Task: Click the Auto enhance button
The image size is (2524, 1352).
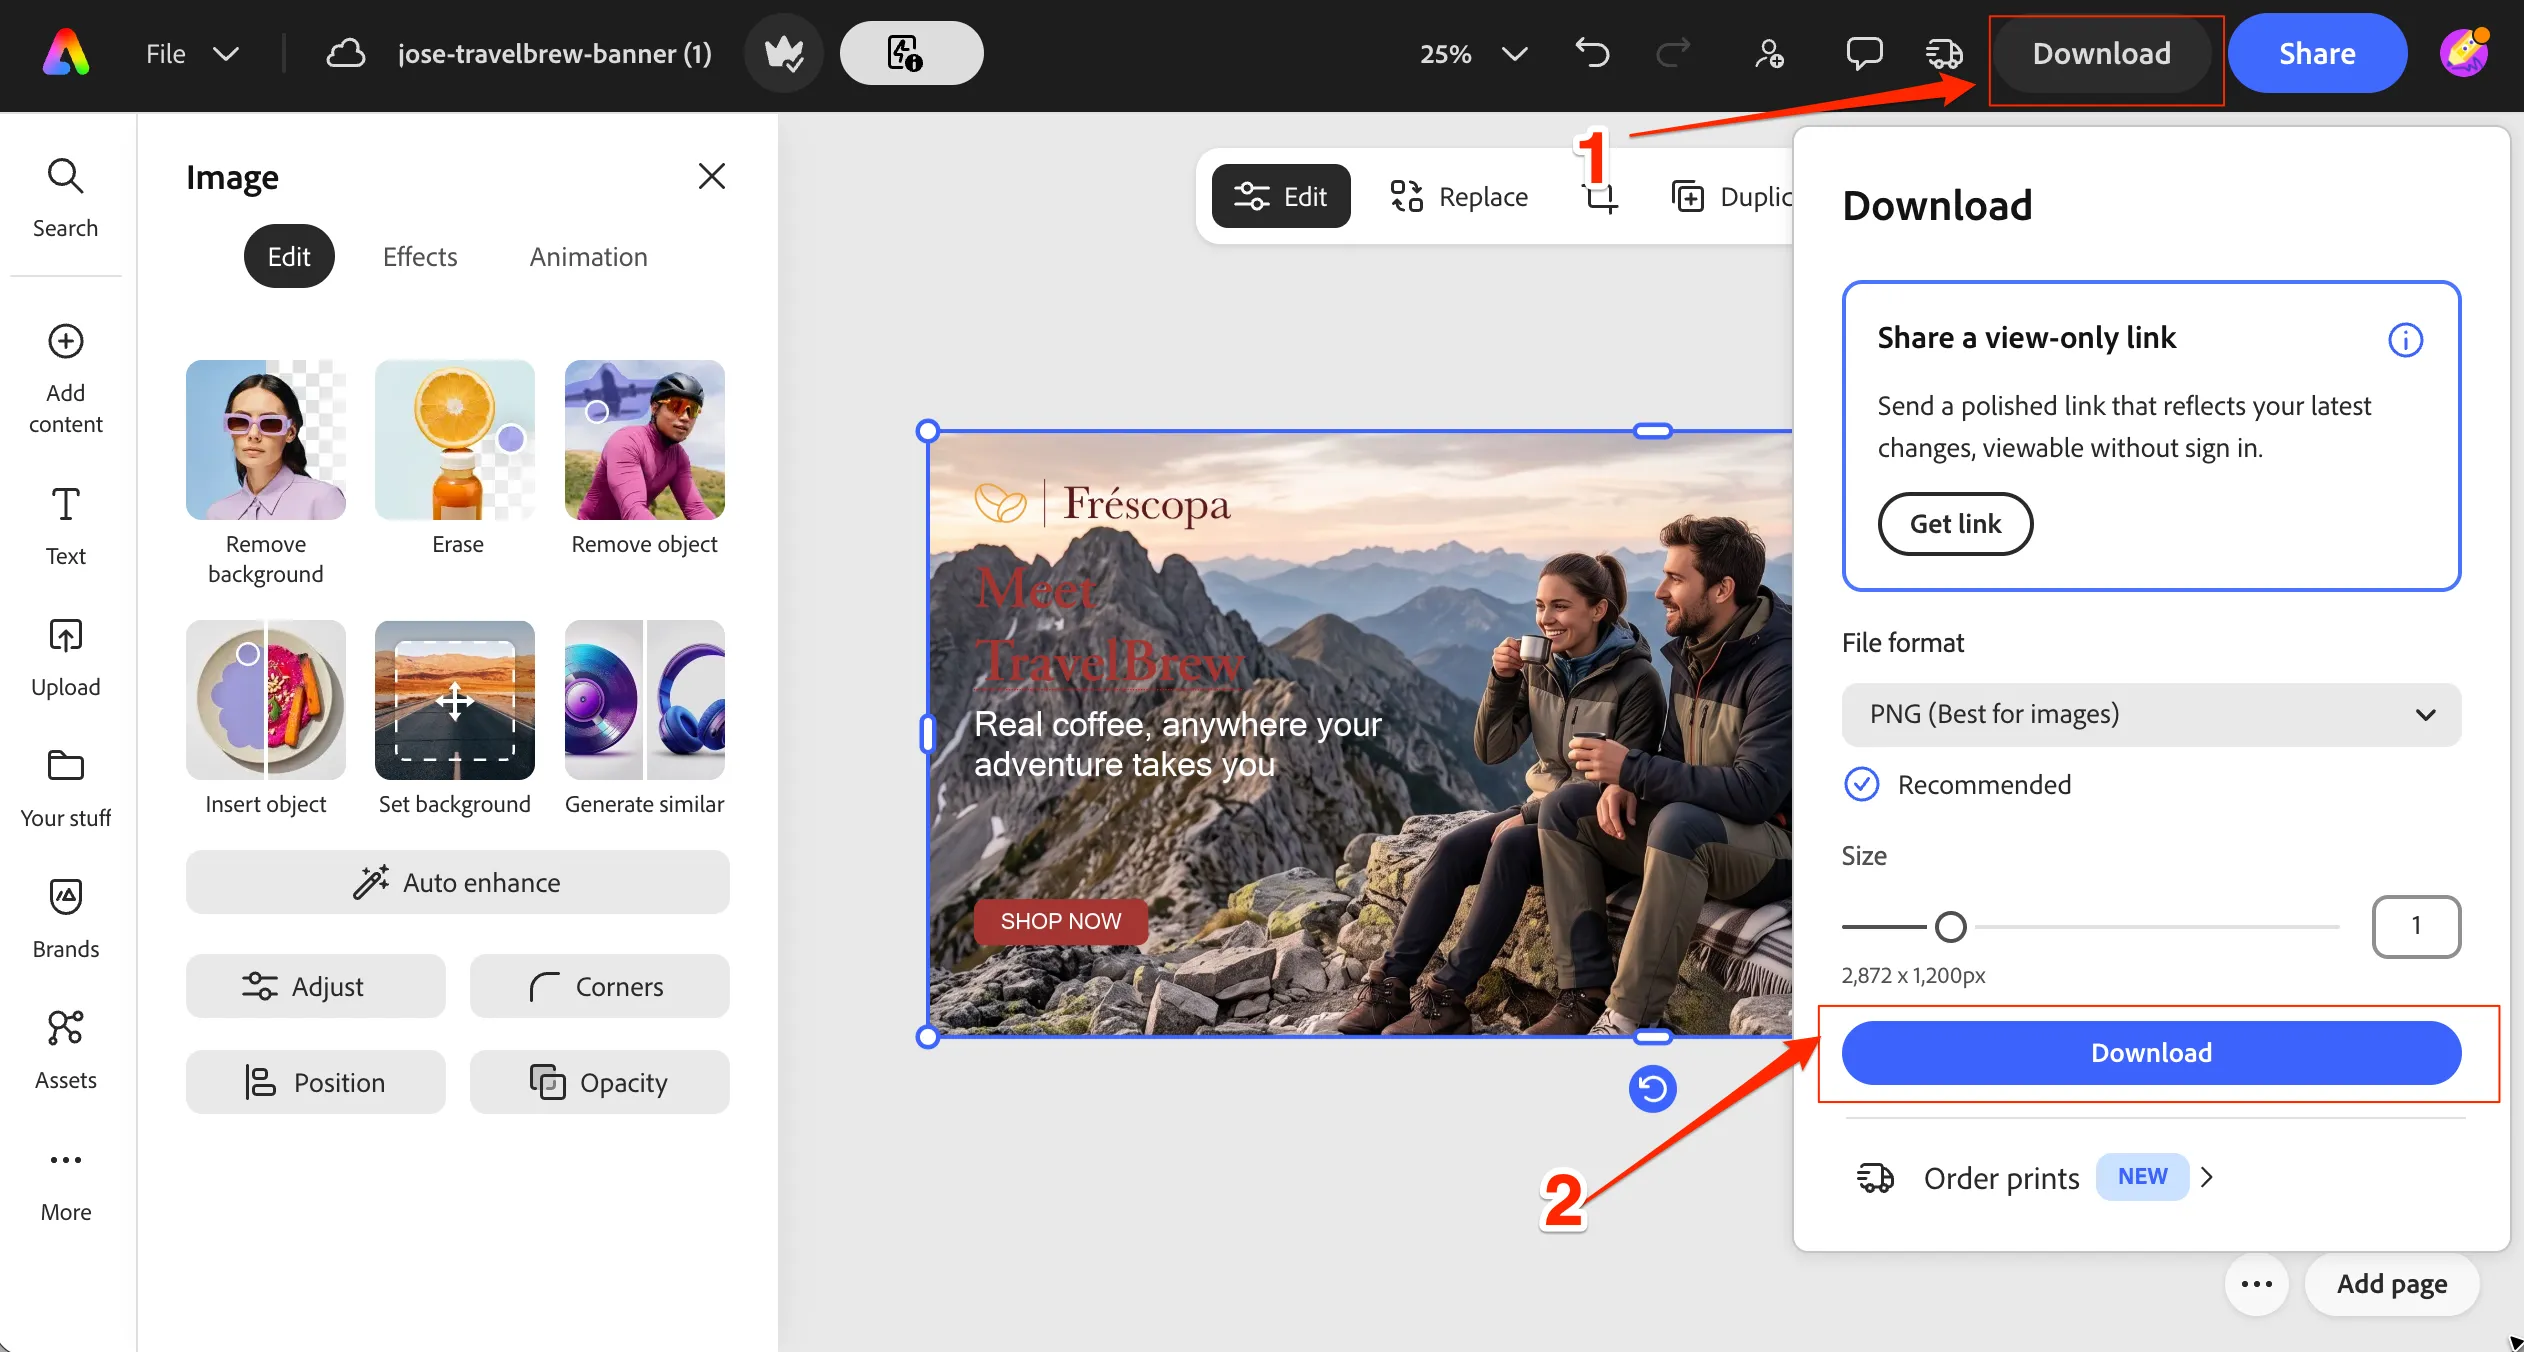Action: (x=457, y=882)
